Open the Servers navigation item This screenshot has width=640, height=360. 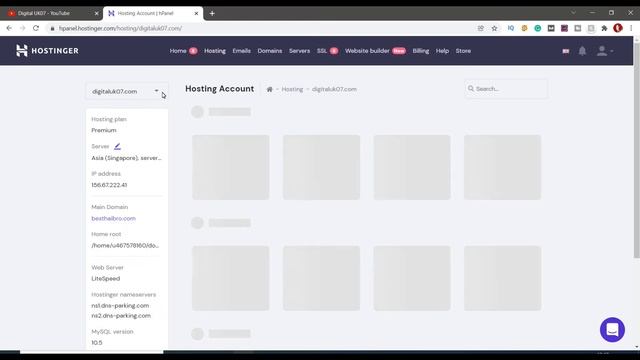[x=299, y=51]
